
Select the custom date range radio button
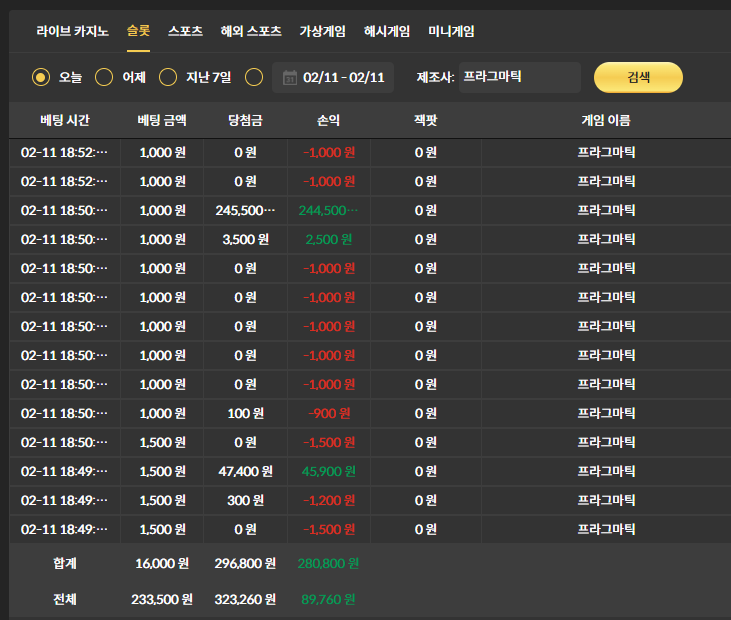254,77
